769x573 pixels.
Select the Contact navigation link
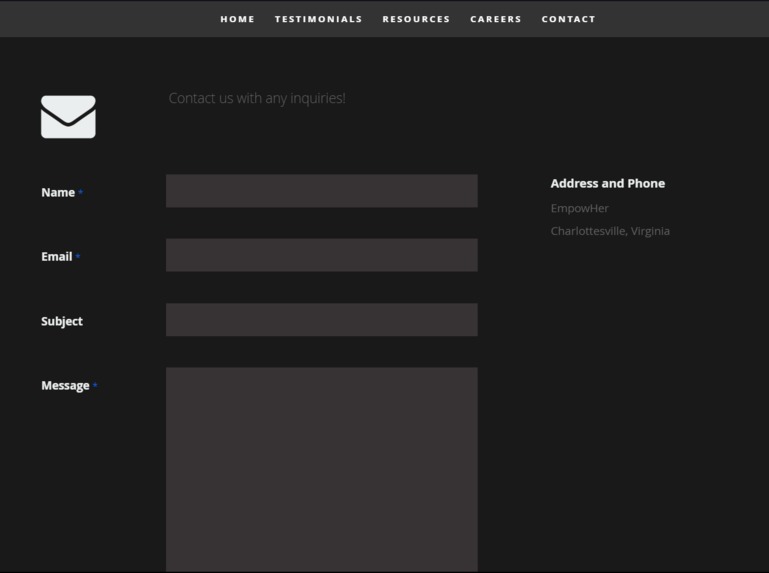568,19
